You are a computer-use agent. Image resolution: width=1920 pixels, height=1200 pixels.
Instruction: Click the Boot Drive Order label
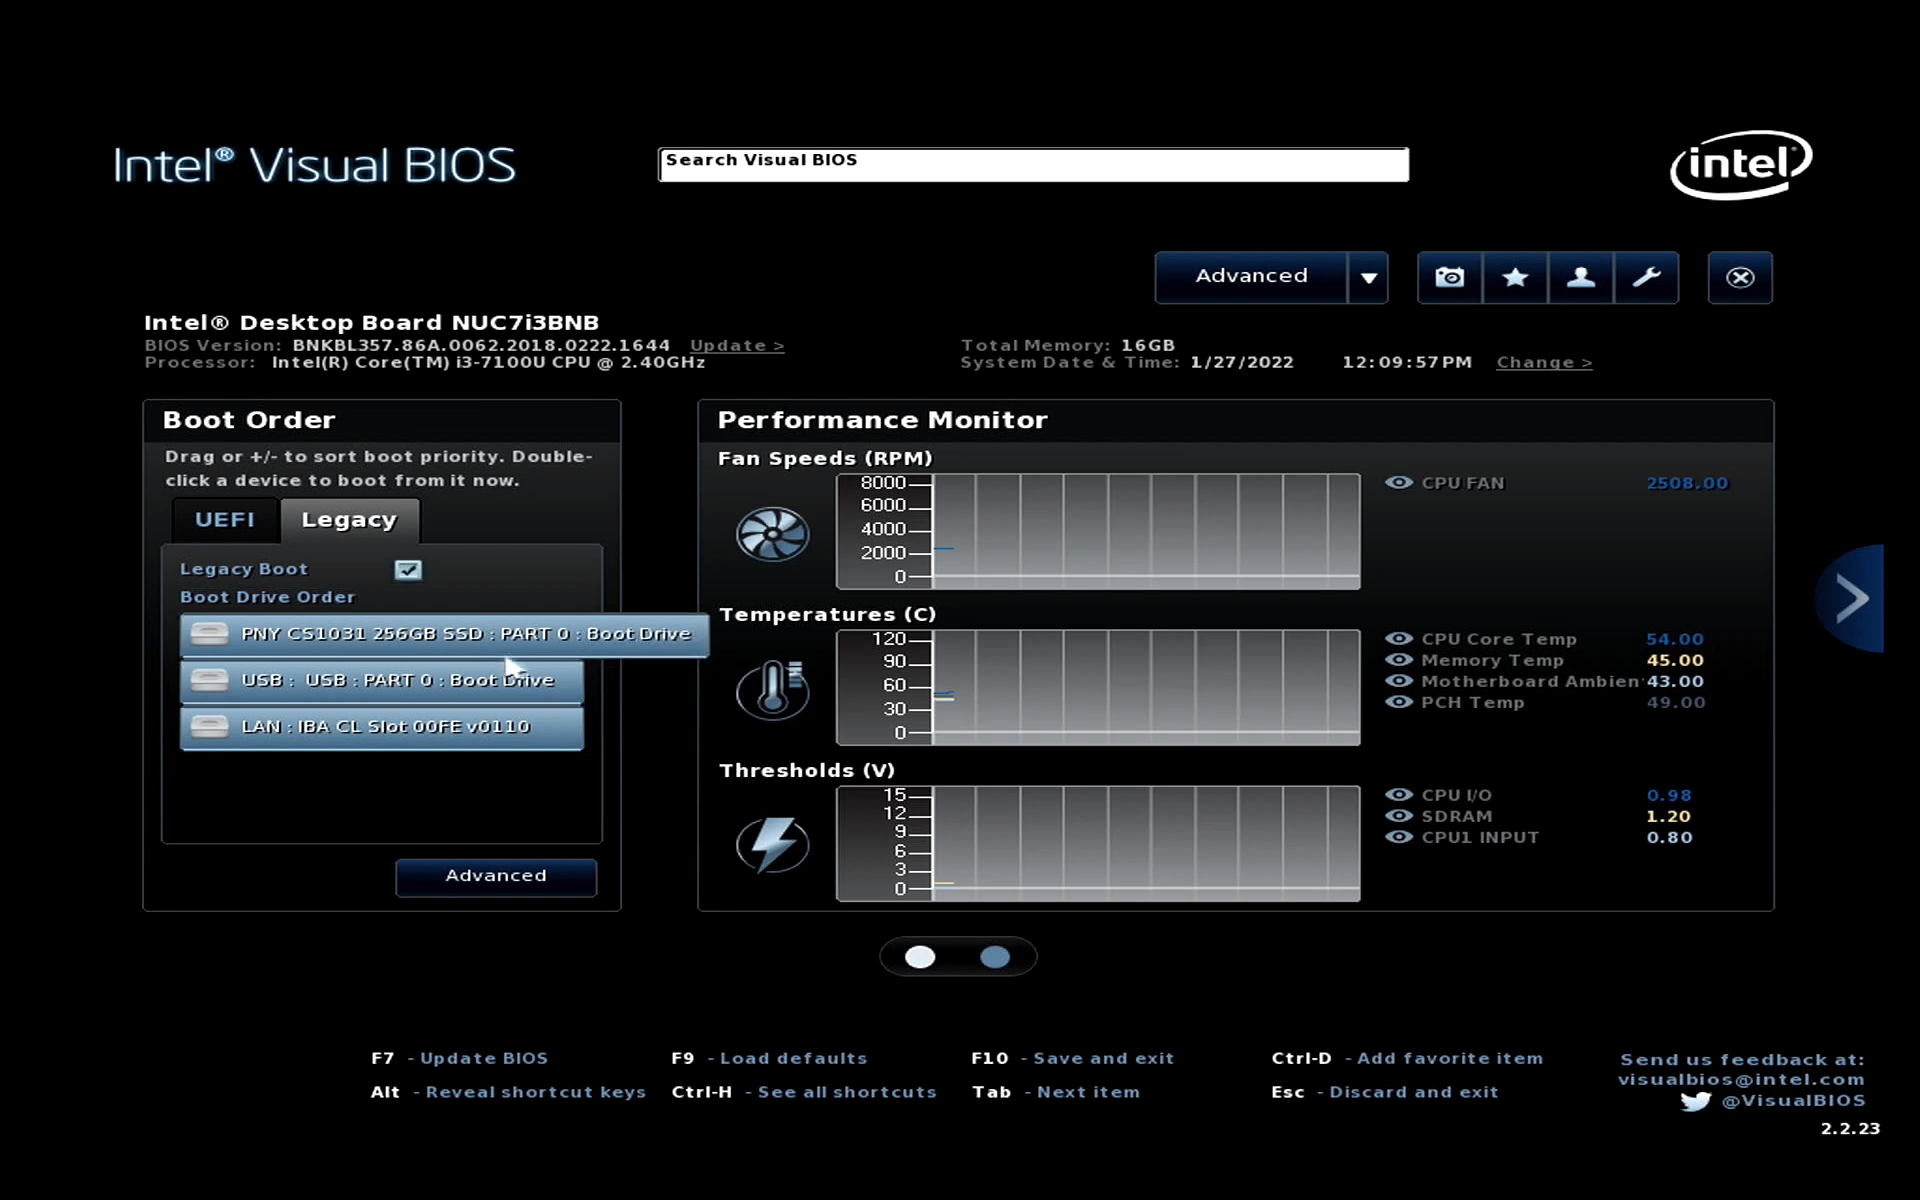[x=267, y=597]
